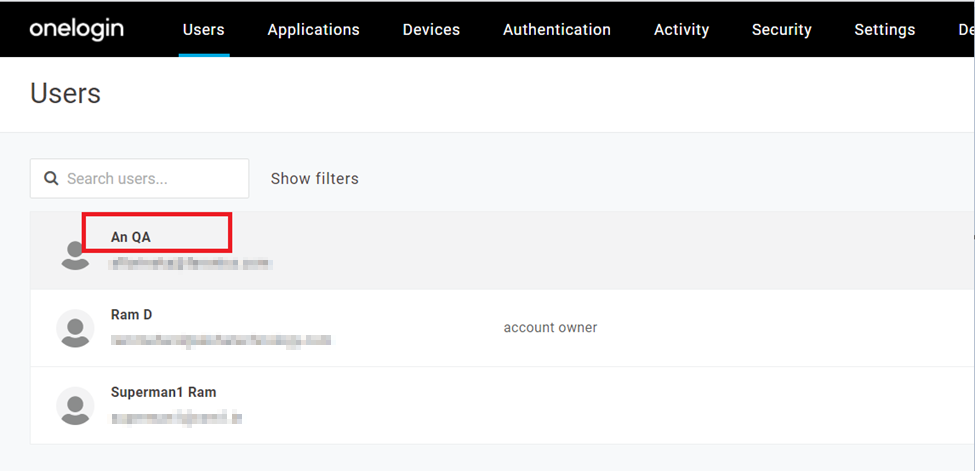Open the Security menu

(781, 30)
